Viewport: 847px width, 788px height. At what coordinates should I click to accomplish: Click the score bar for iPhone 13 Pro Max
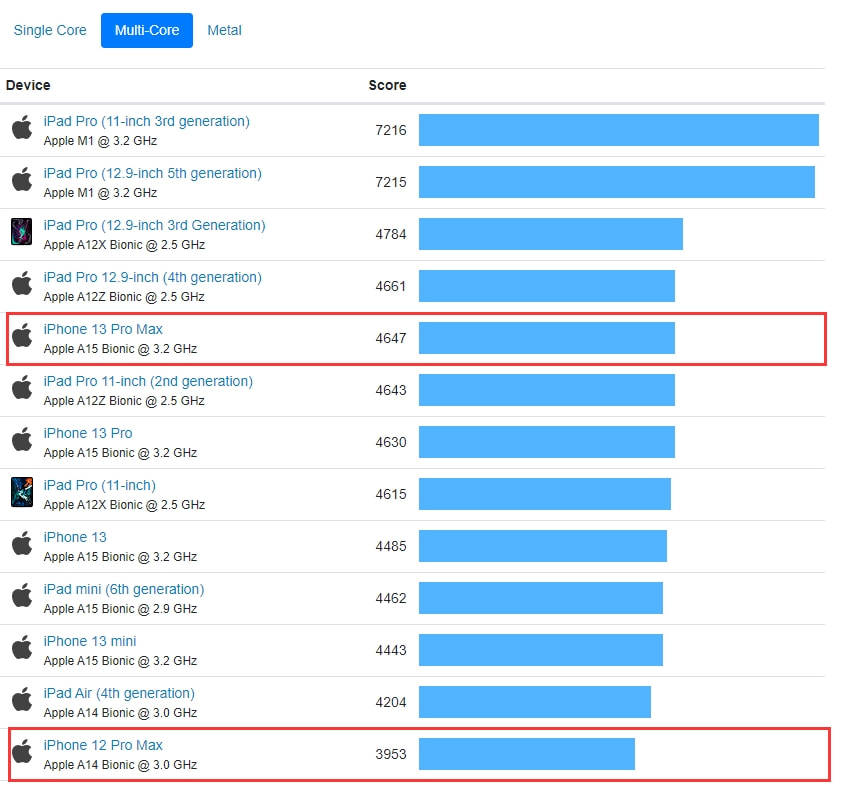(x=547, y=338)
